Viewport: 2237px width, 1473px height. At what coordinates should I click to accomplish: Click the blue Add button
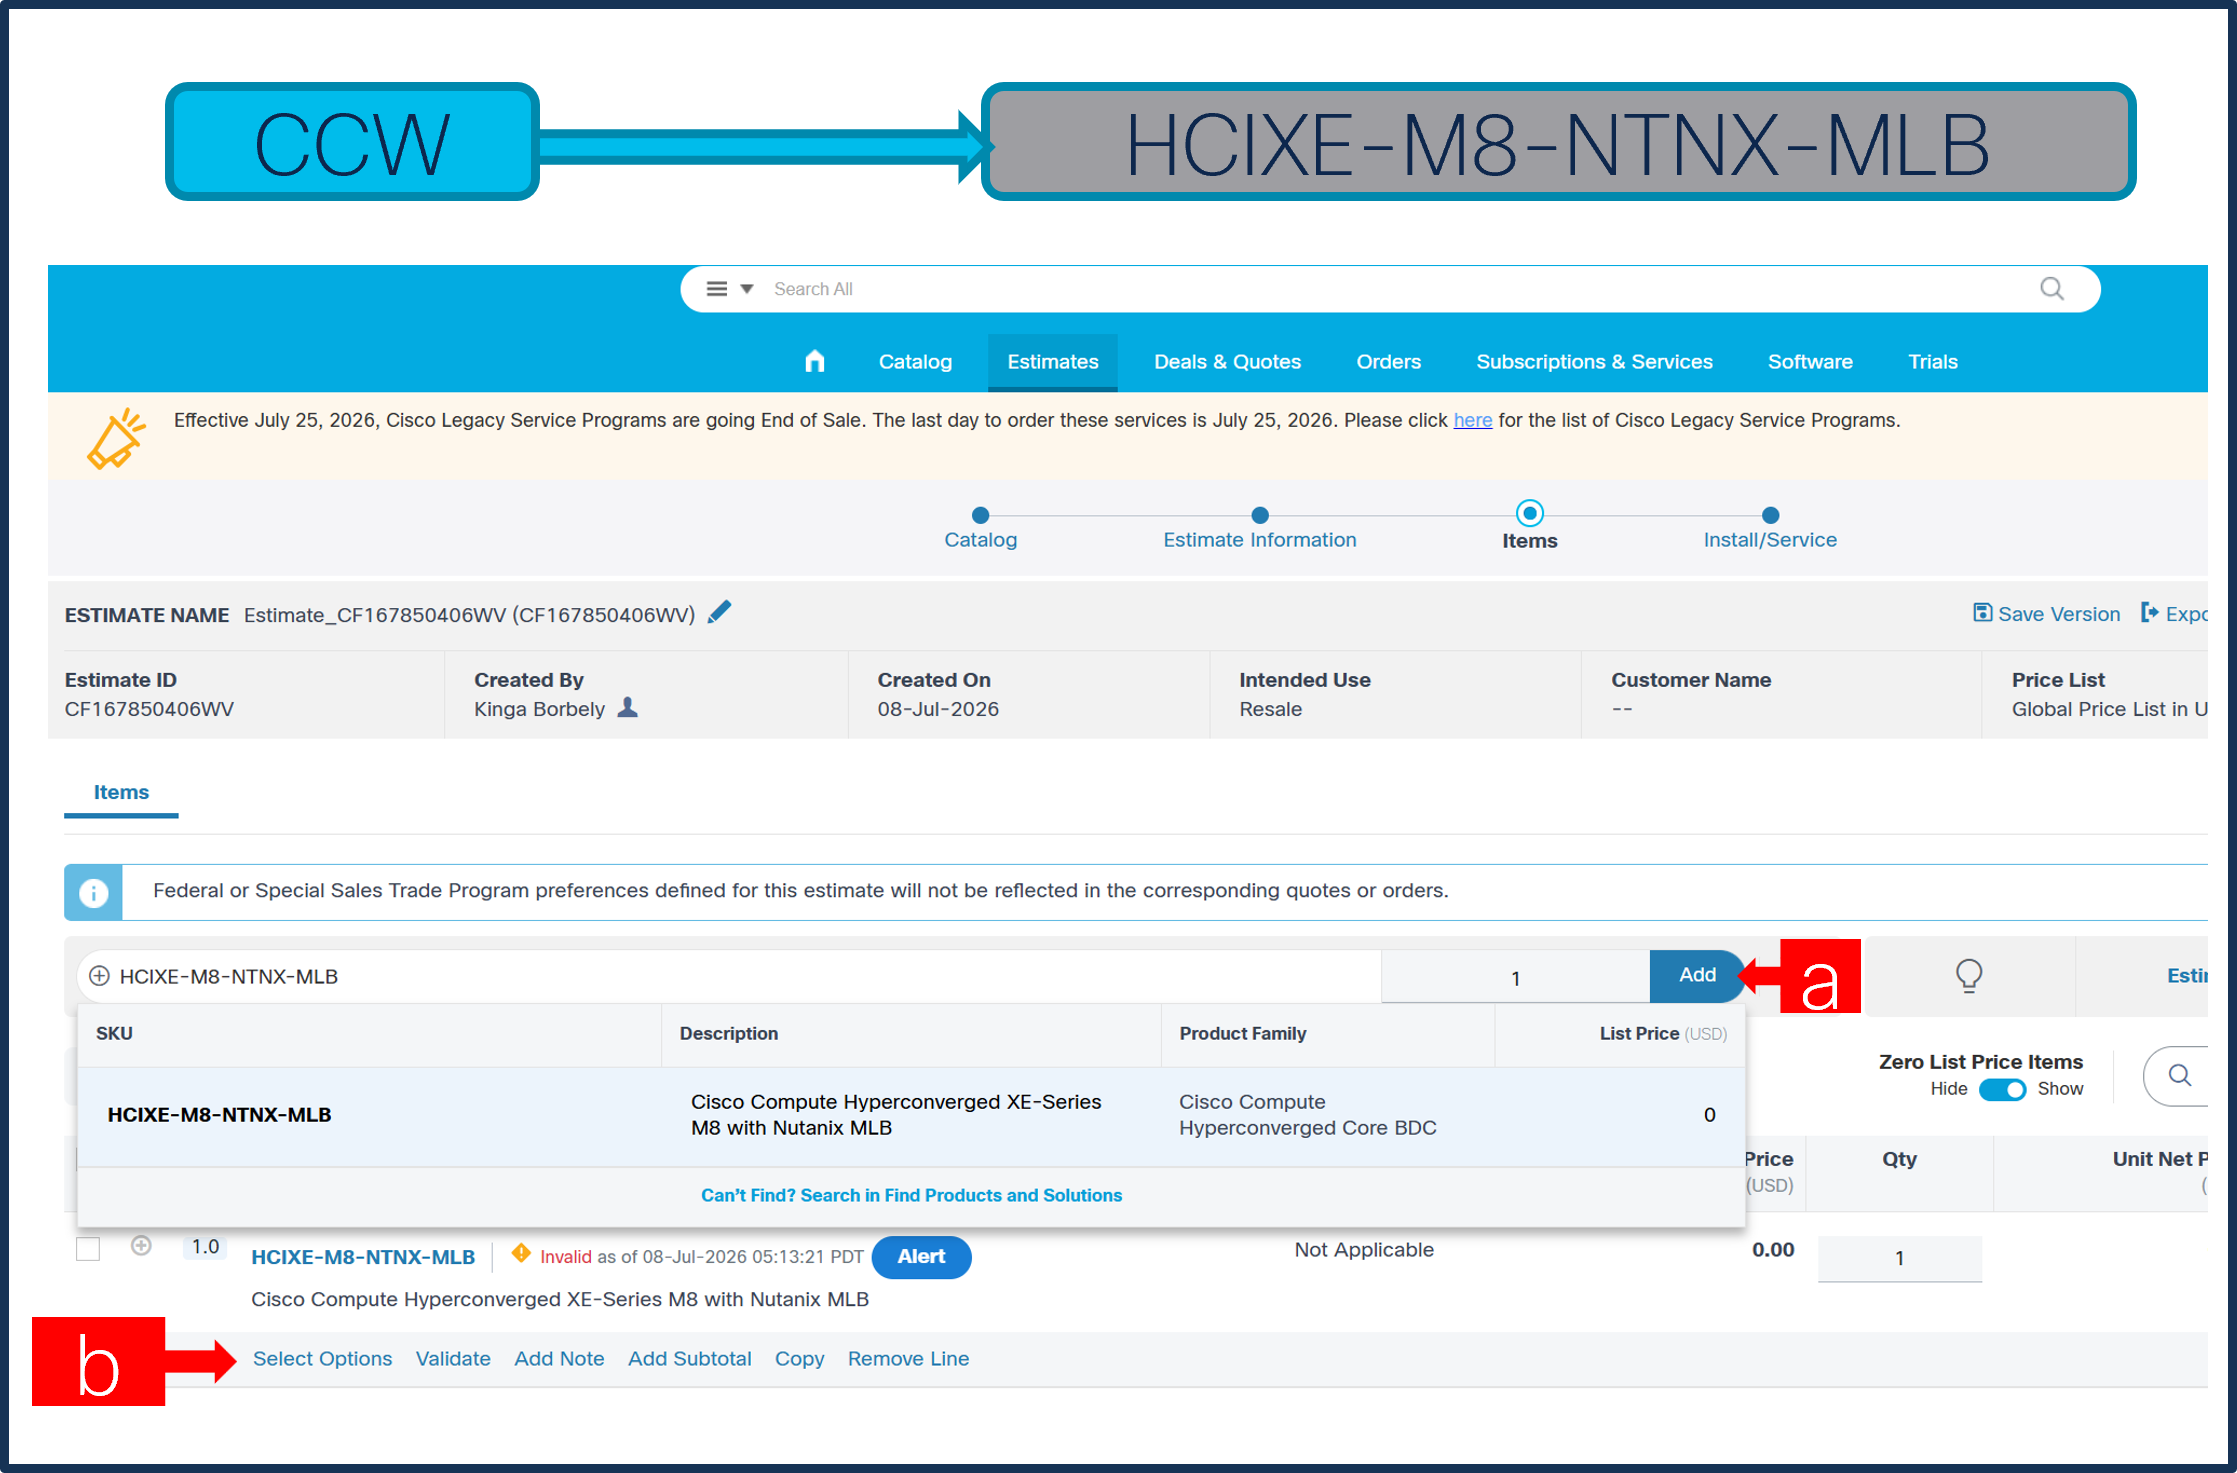coord(1697,975)
